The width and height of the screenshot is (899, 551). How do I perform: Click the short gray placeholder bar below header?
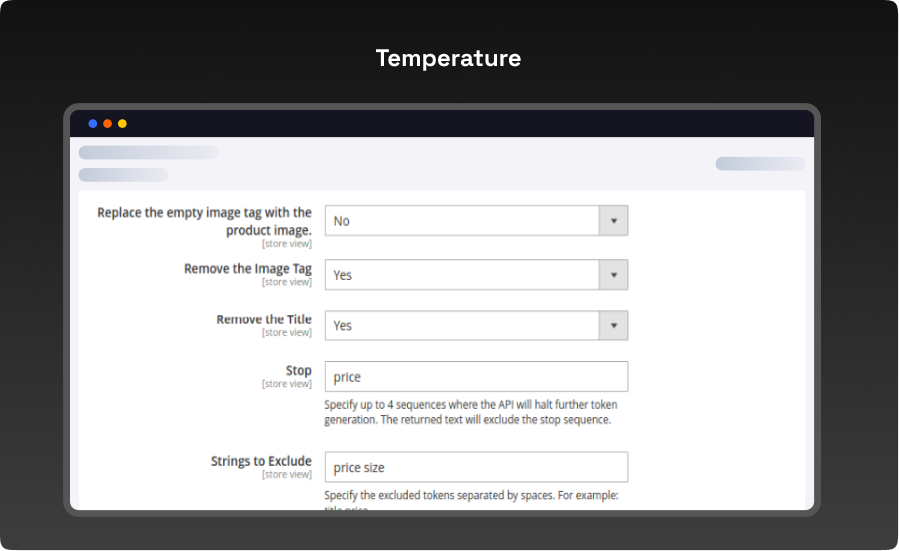click(123, 175)
